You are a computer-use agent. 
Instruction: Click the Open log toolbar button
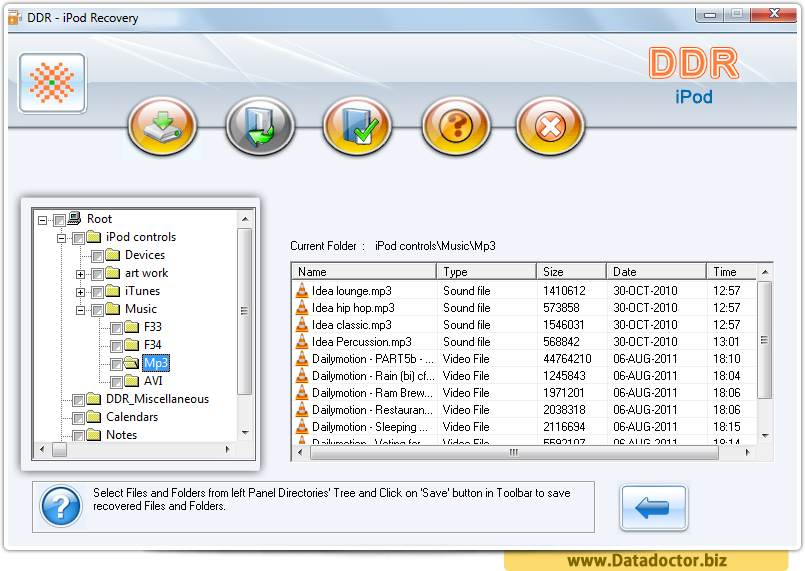(x=260, y=126)
